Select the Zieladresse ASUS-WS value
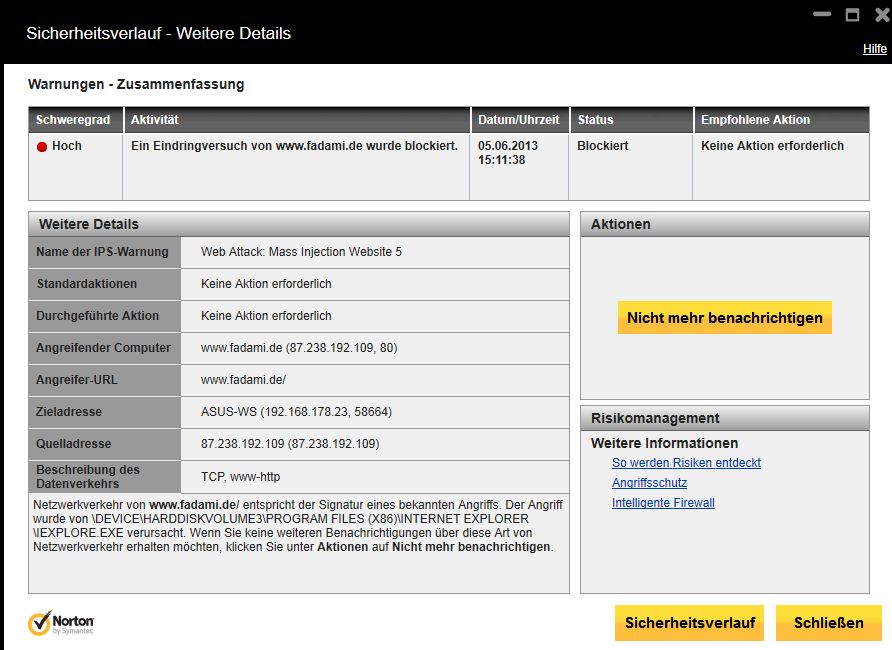 coord(296,412)
